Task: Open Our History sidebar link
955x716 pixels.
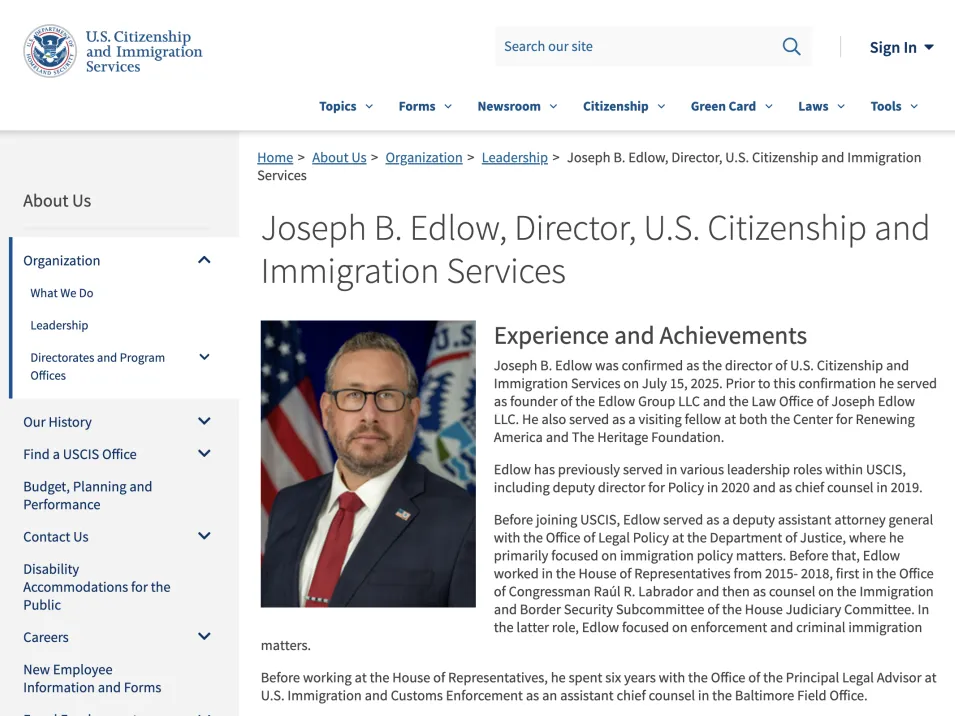Action: coord(57,422)
